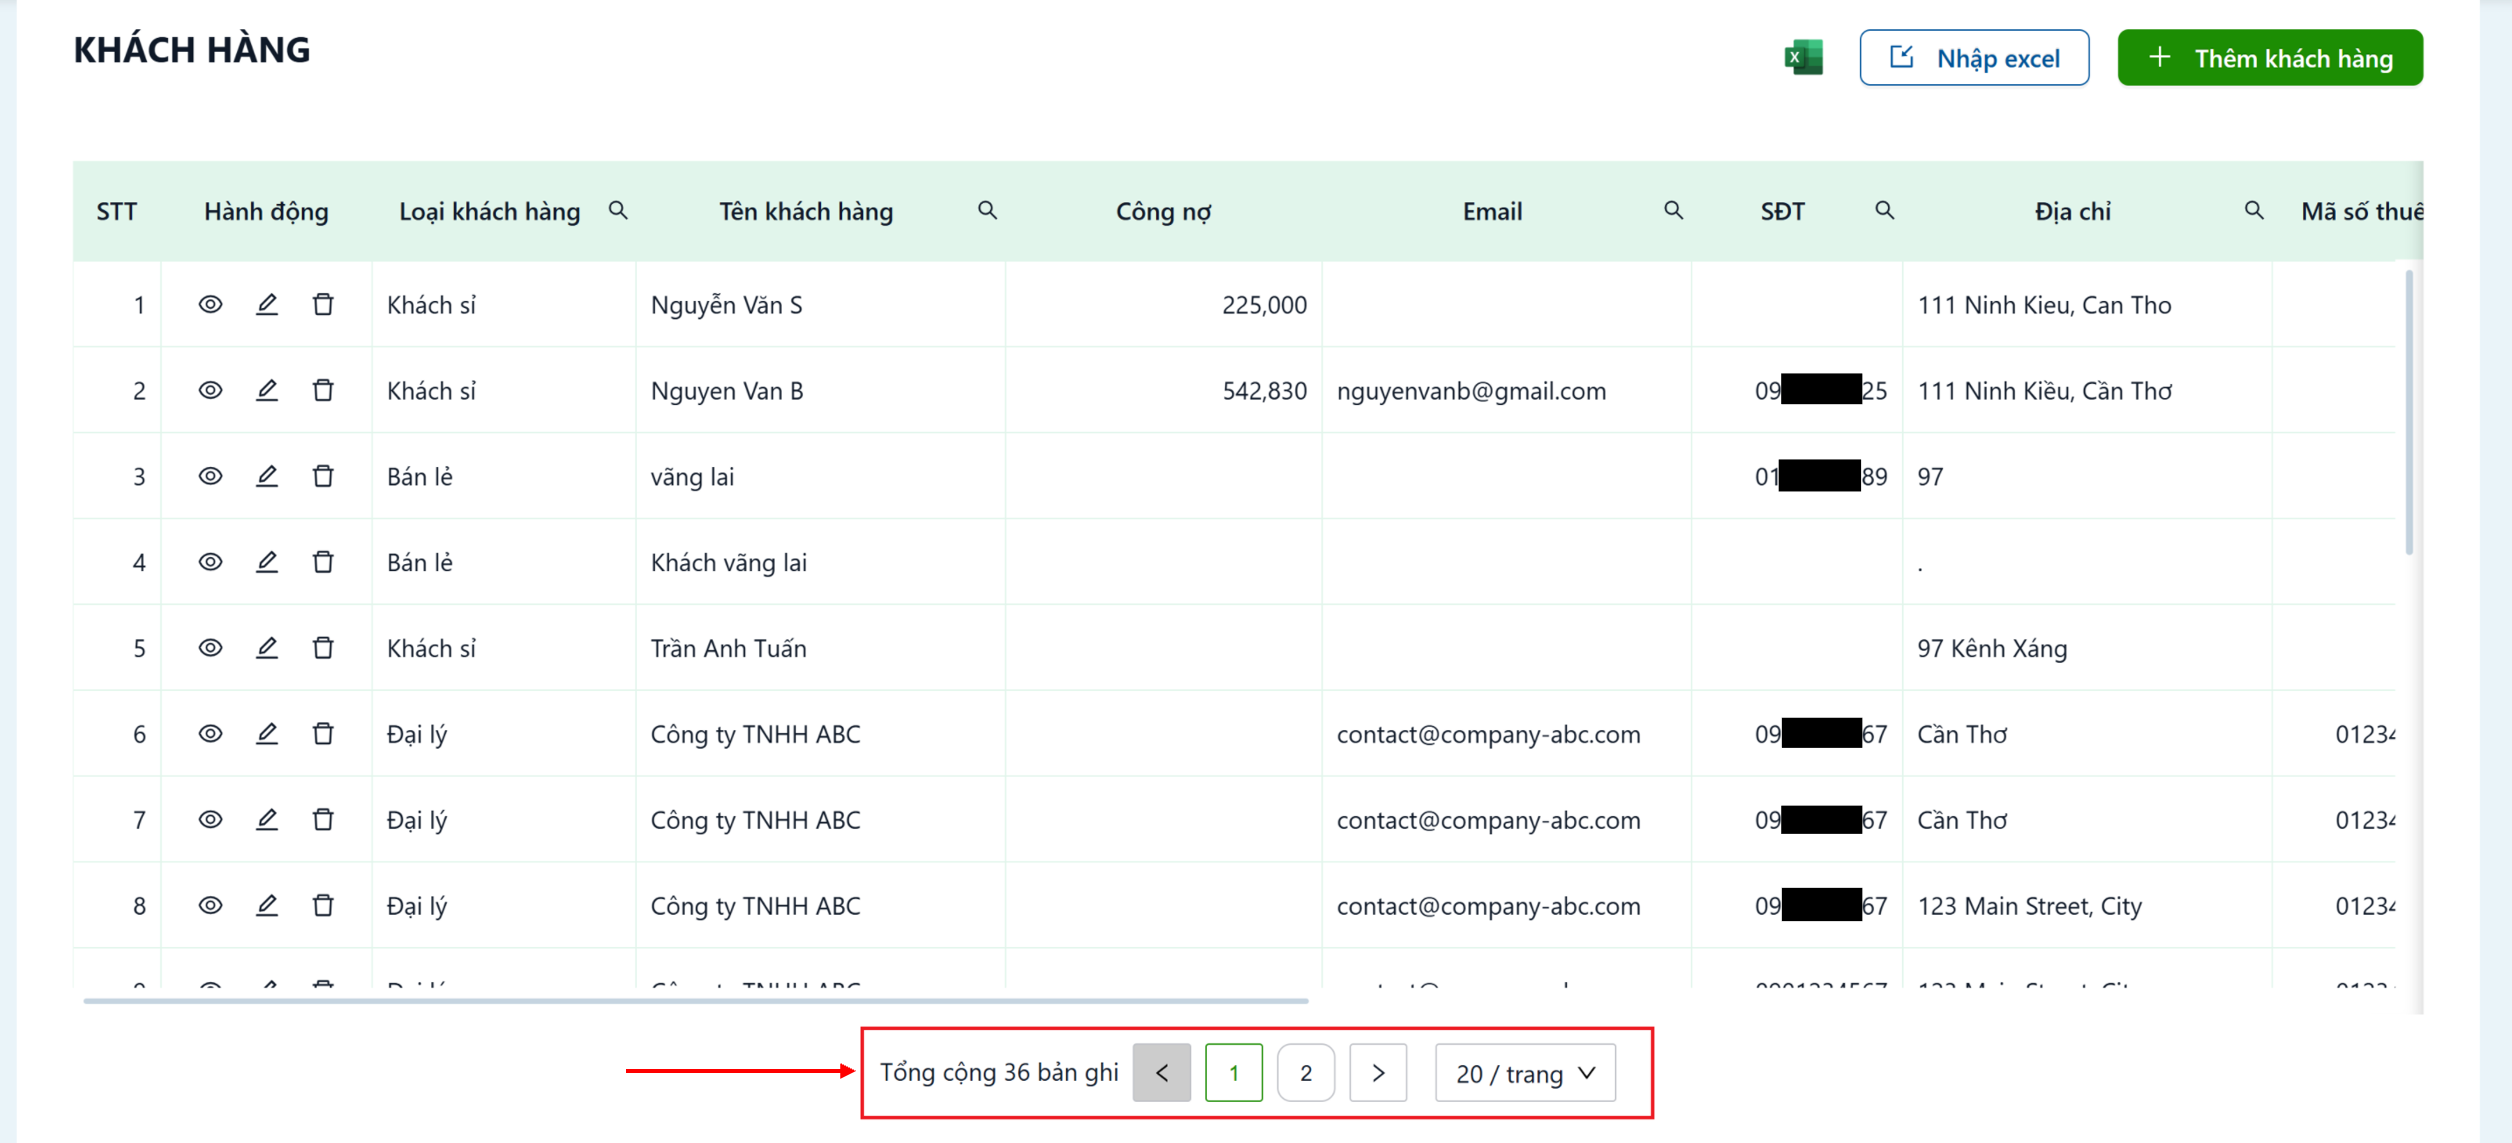This screenshot has height=1143, width=2512.
Task: Delete customer Trần Anh Tuấn via trash icon
Action: point(323,648)
